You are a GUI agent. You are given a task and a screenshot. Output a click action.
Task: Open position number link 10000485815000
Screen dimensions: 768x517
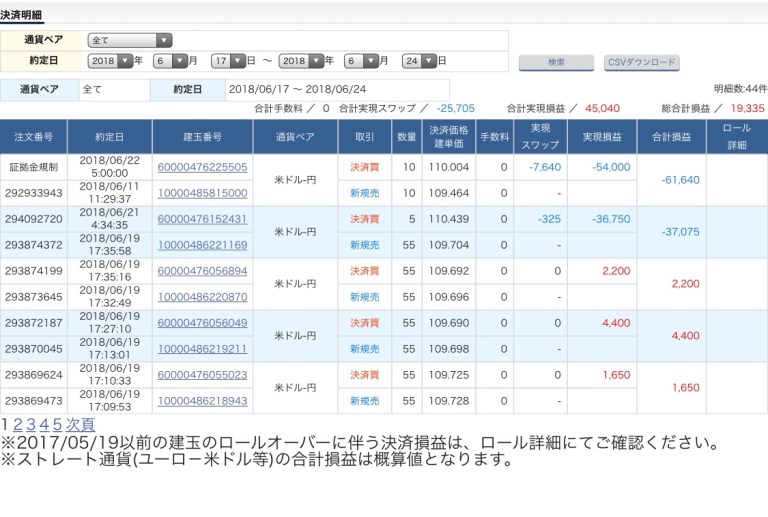202,193
